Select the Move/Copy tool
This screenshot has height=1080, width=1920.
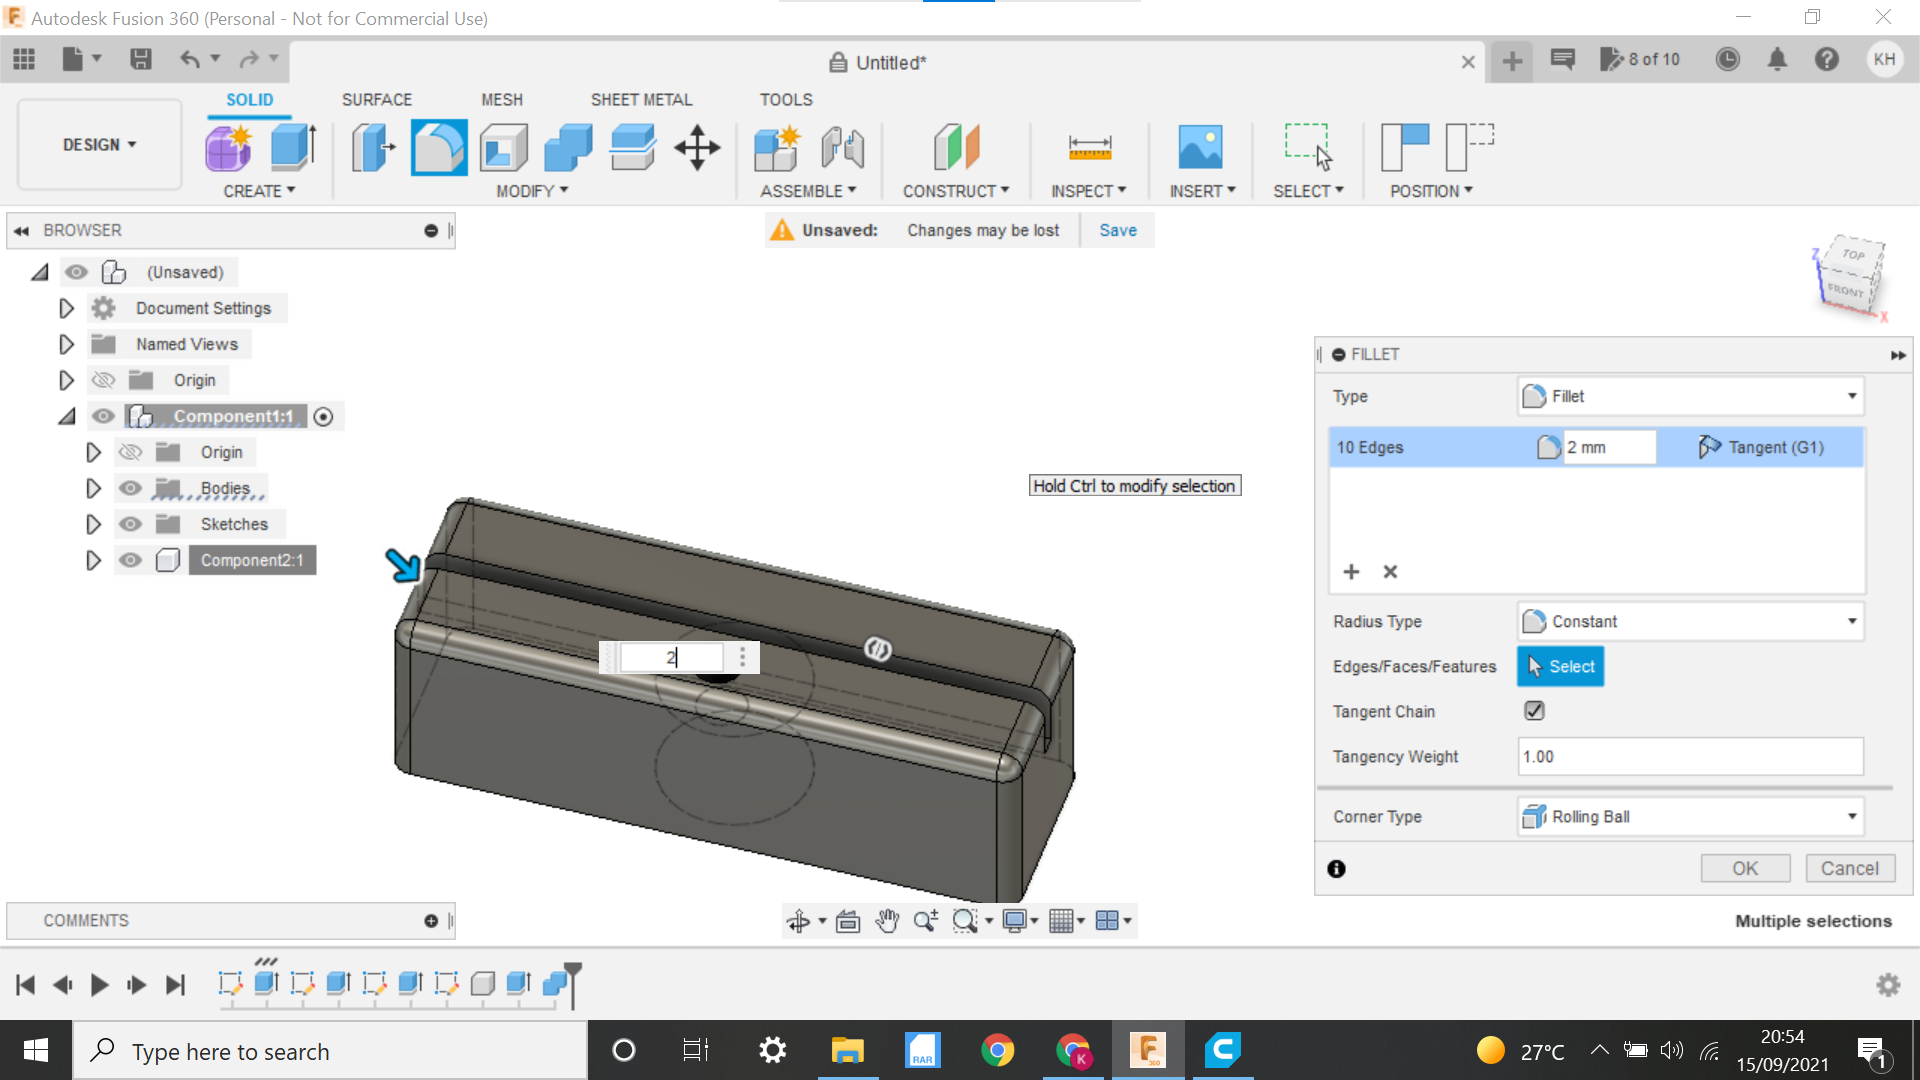point(697,147)
